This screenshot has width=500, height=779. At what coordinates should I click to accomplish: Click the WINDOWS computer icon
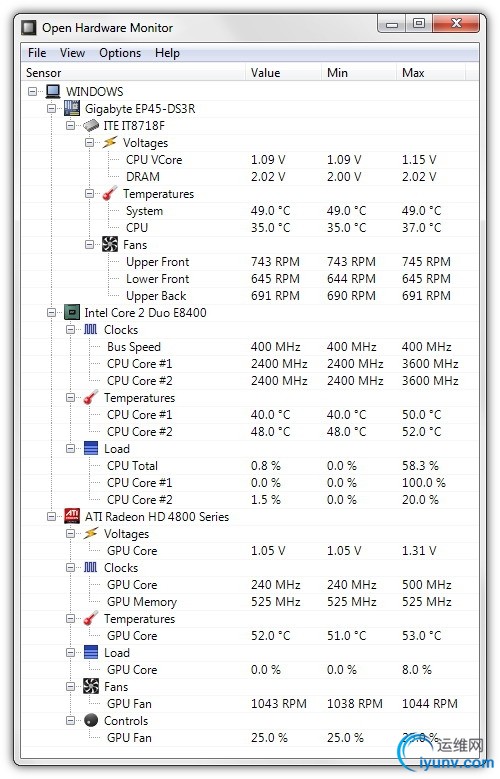click(x=53, y=91)
